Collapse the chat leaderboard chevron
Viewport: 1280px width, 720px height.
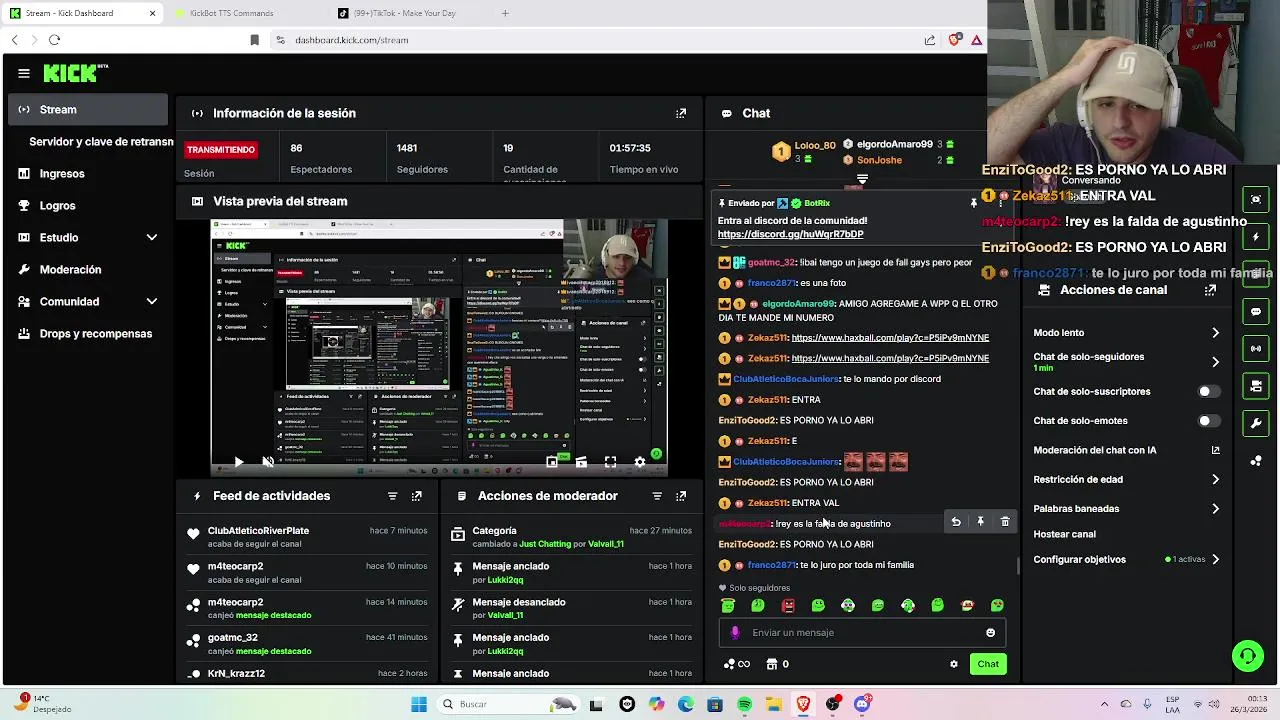pyautogui.click(x=862, y=180)
